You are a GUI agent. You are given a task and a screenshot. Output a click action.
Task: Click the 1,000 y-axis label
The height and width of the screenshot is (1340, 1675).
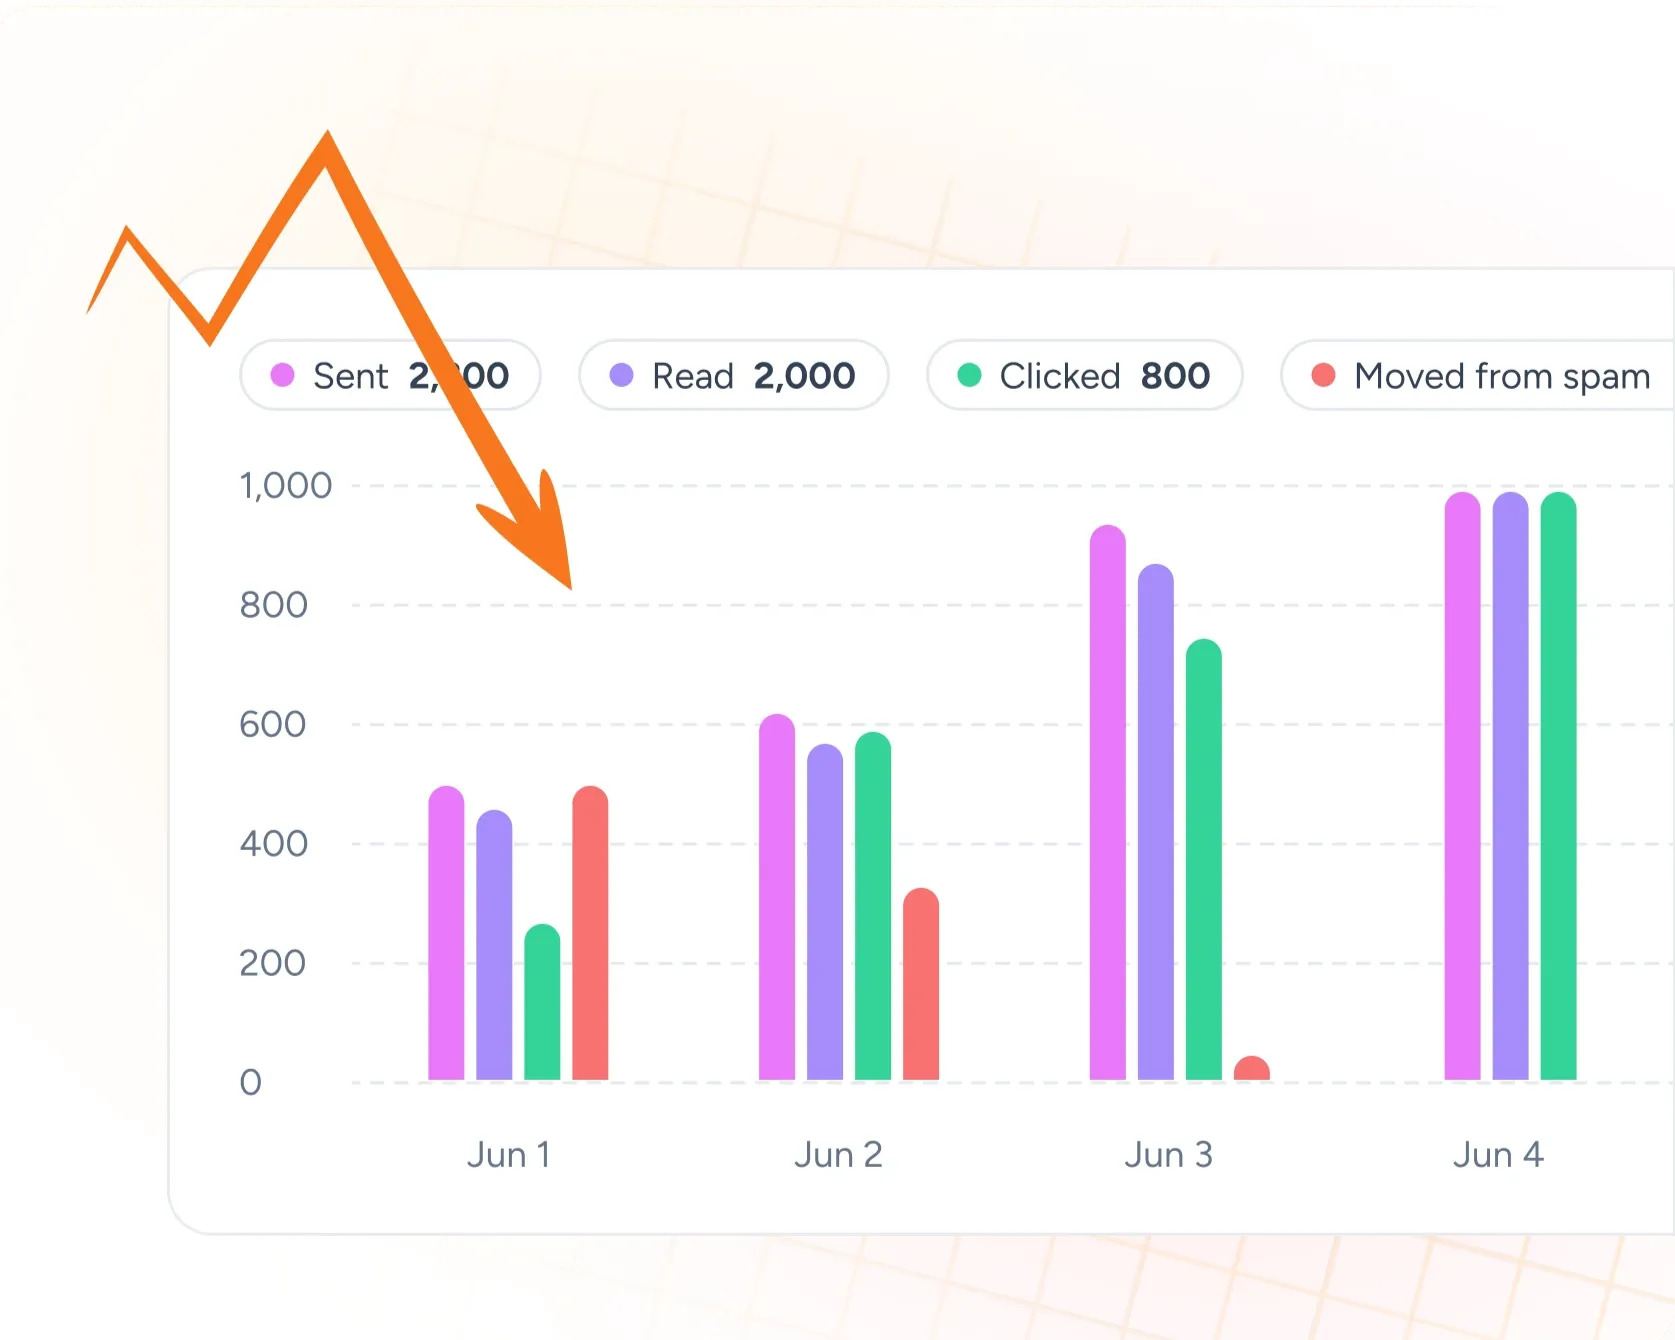(285, 486)
